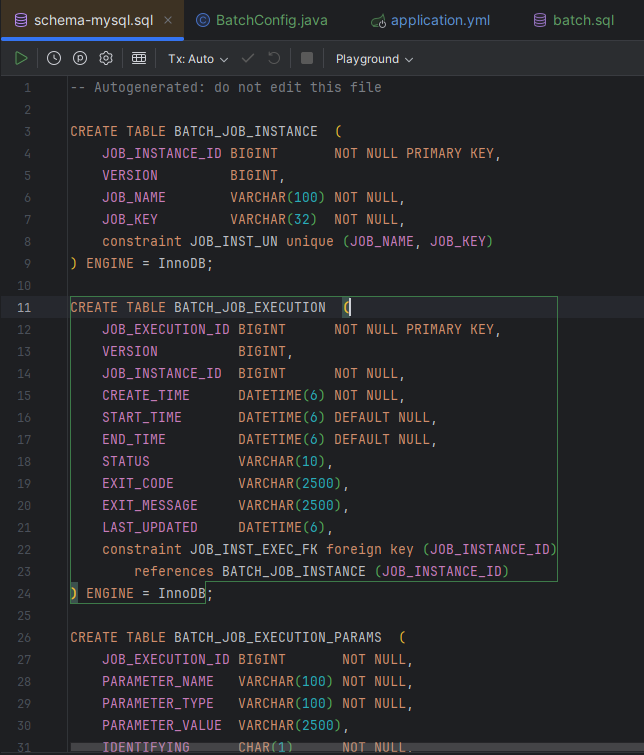Click line number 11 in the gutter
This screenshot has width=644, height=755.
24,308
